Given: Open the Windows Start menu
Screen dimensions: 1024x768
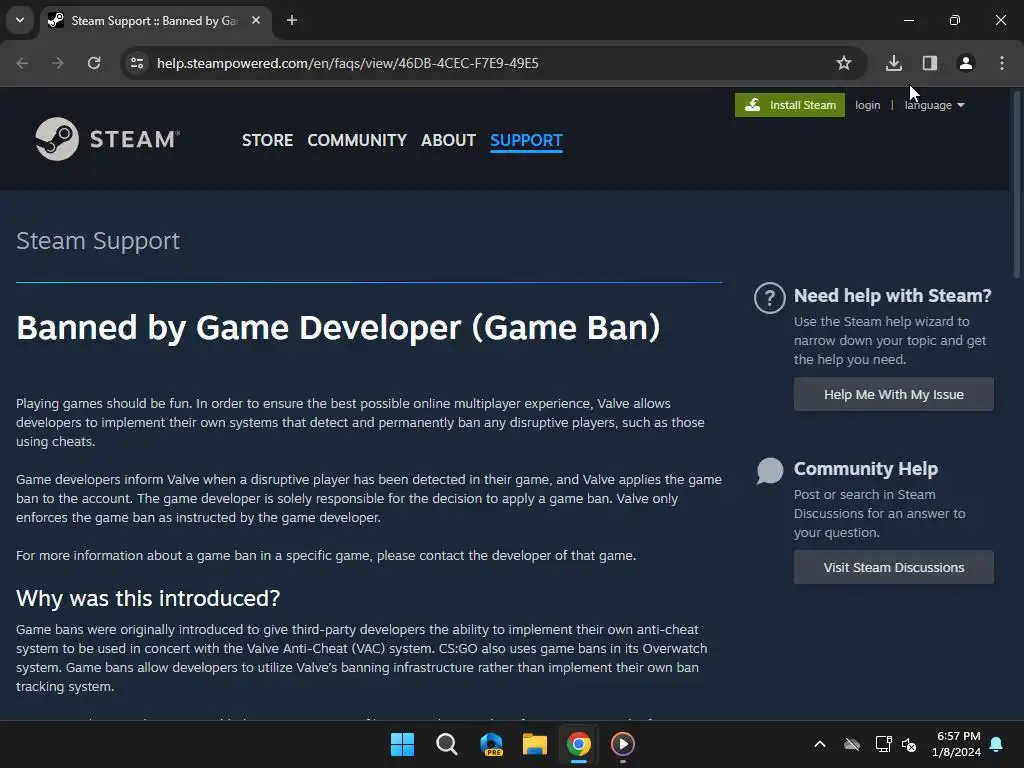Looking at the screenshot, I should click(402, 744).
